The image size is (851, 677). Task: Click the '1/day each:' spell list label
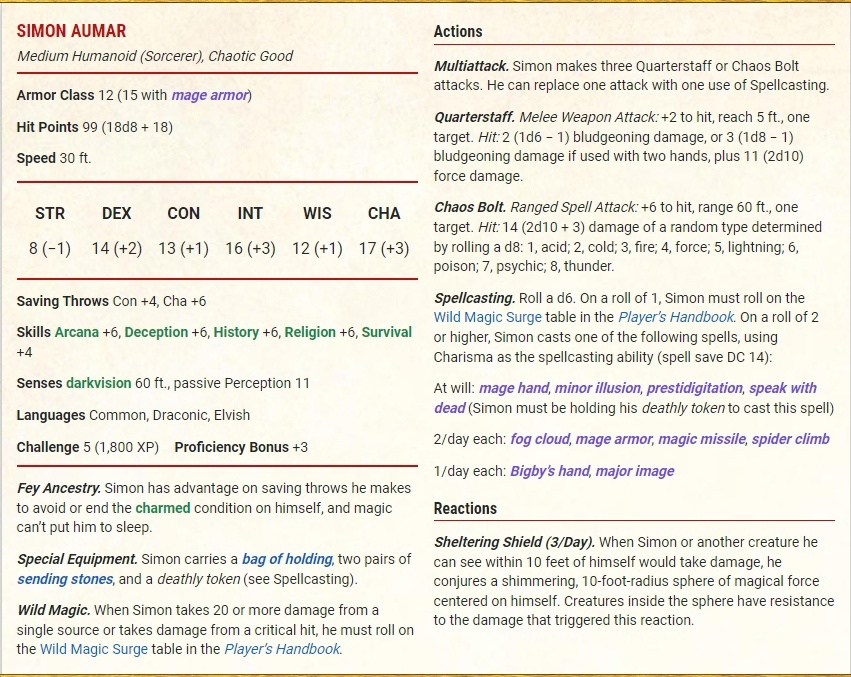(469, 471)
